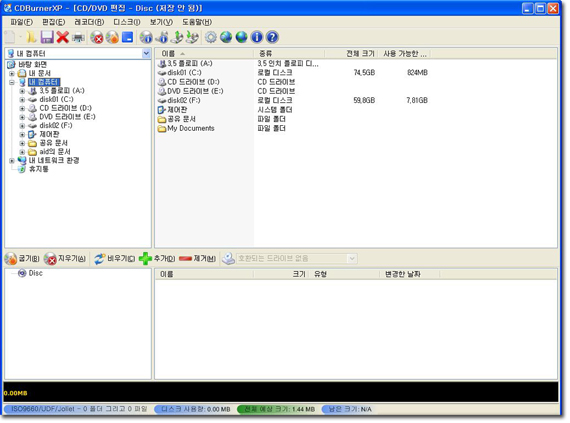The width and height of the screenshot is (570, 423).
Task: Expand the 내 문서 tree node
Action: 12,73
